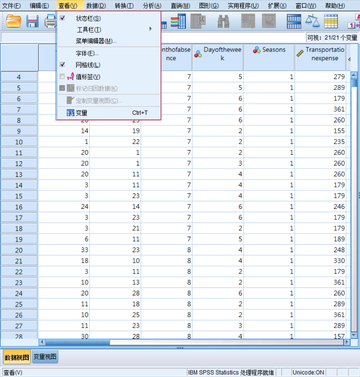The width and height of the screenshot is (360, 377).
Task: Click the Weight Cases scales icon
Action: (312, 22)
